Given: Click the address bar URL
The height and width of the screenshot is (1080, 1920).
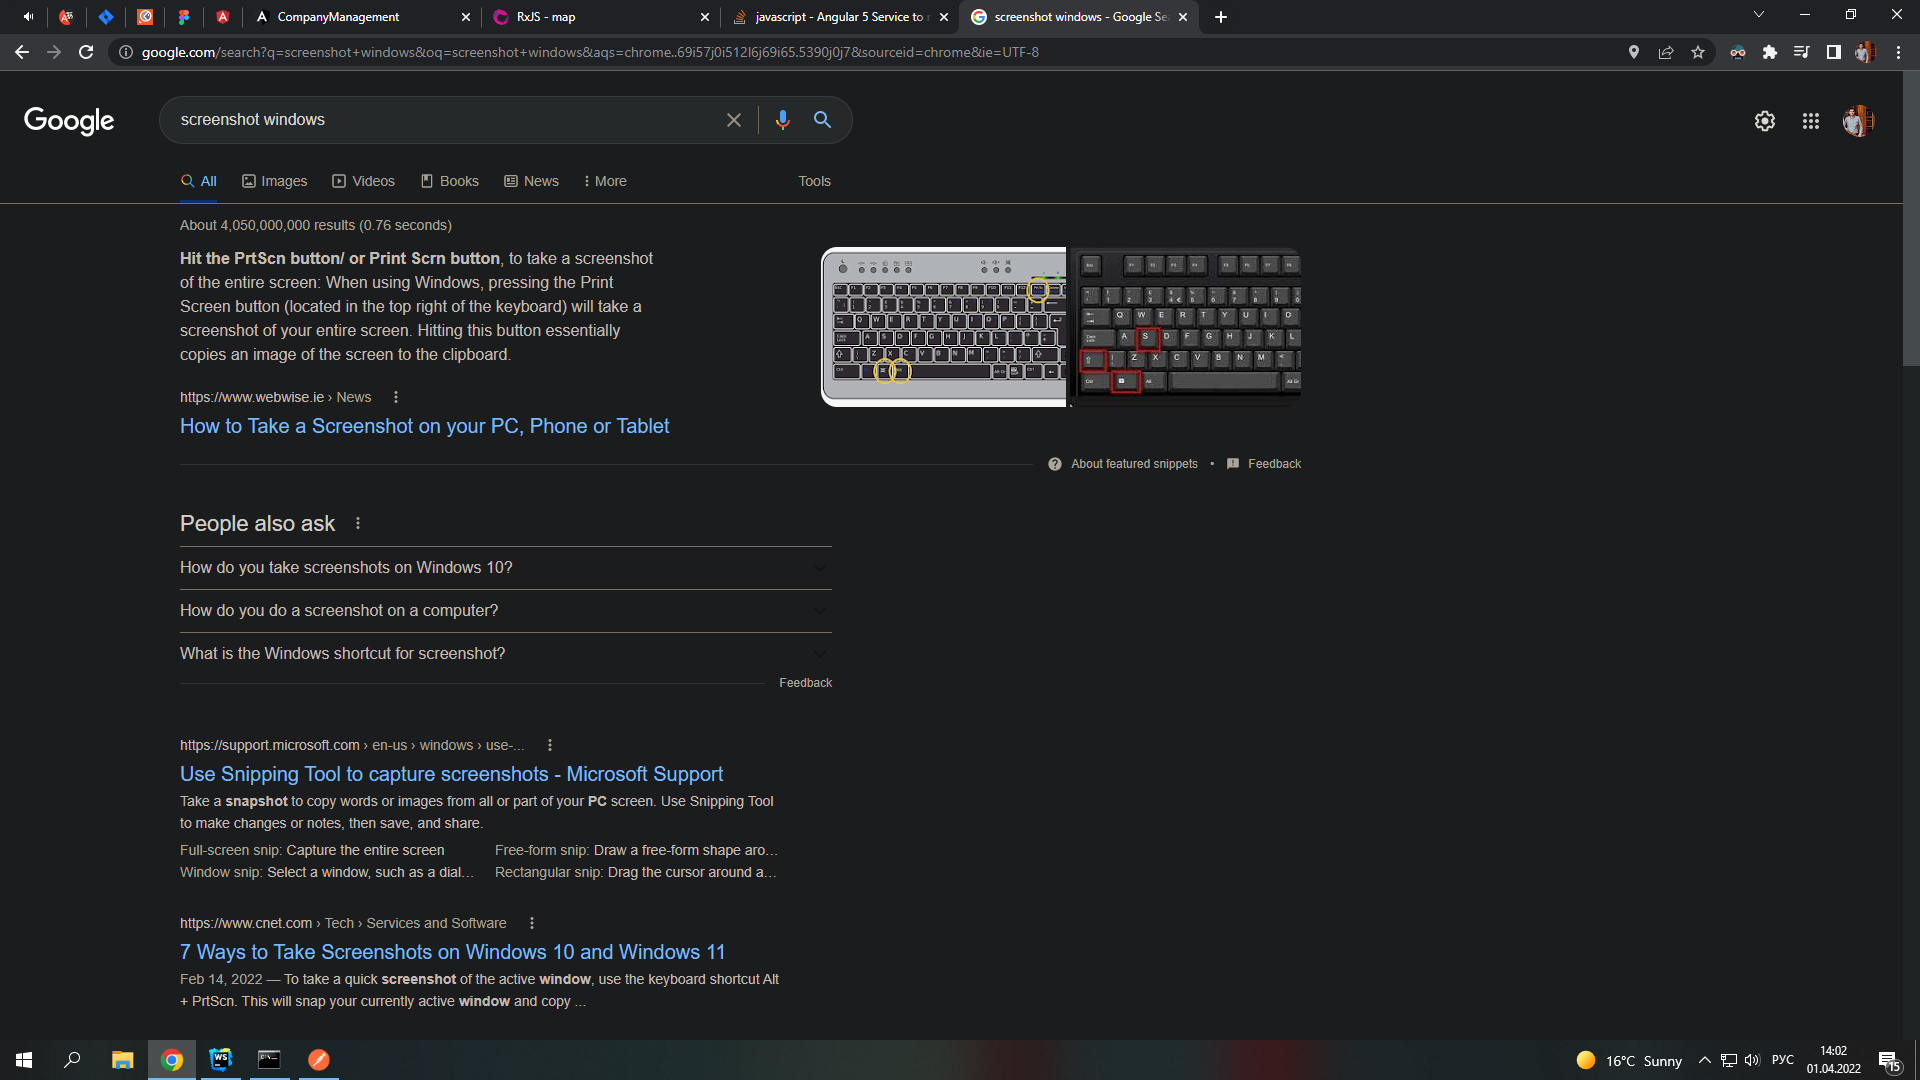Looking at the screenshot, I should tap(590, 52).
